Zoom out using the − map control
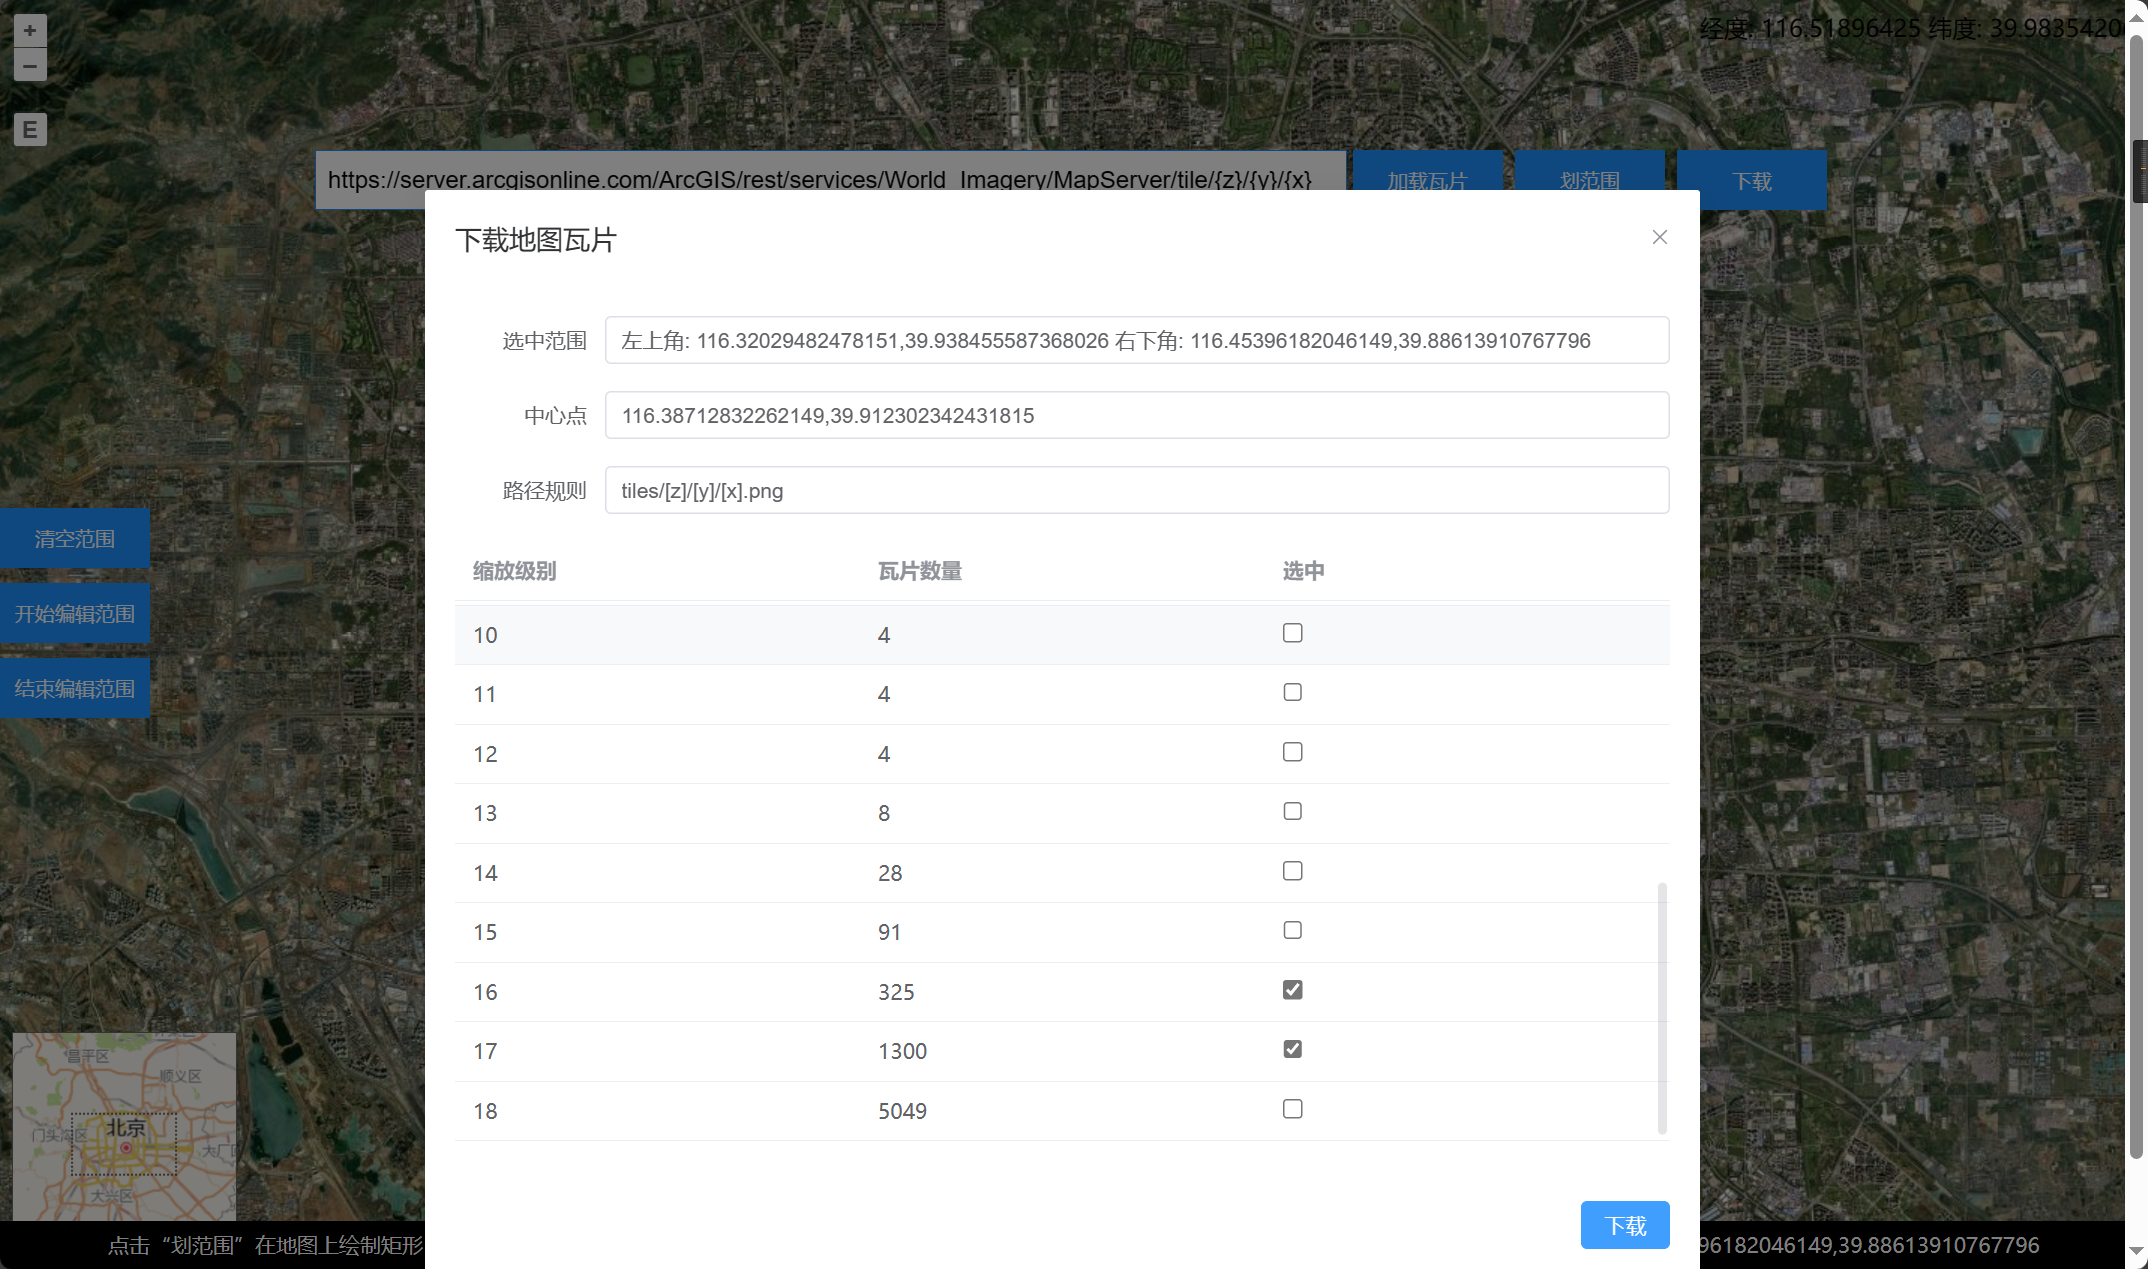The width and height of the screenshot is (2148, 1269). 30,65
